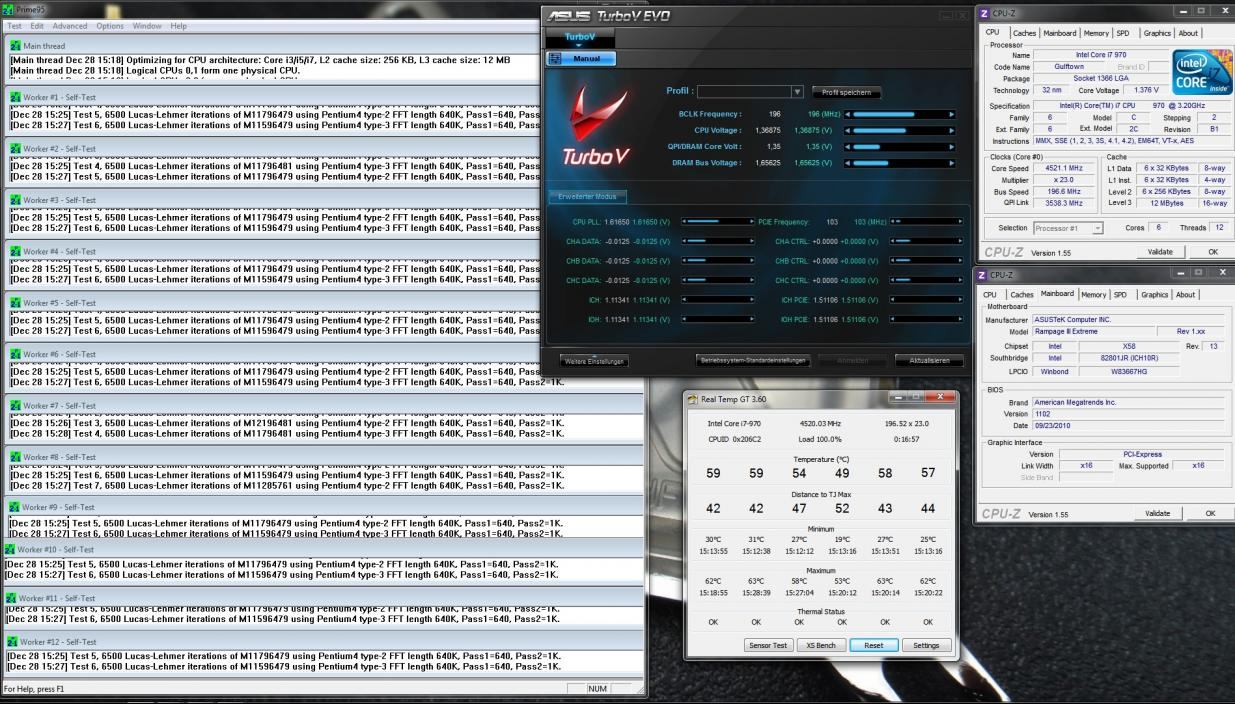Click the Worker #12 Self-Test window icon
1235x704 pixels.
click(x=11, y=642)
